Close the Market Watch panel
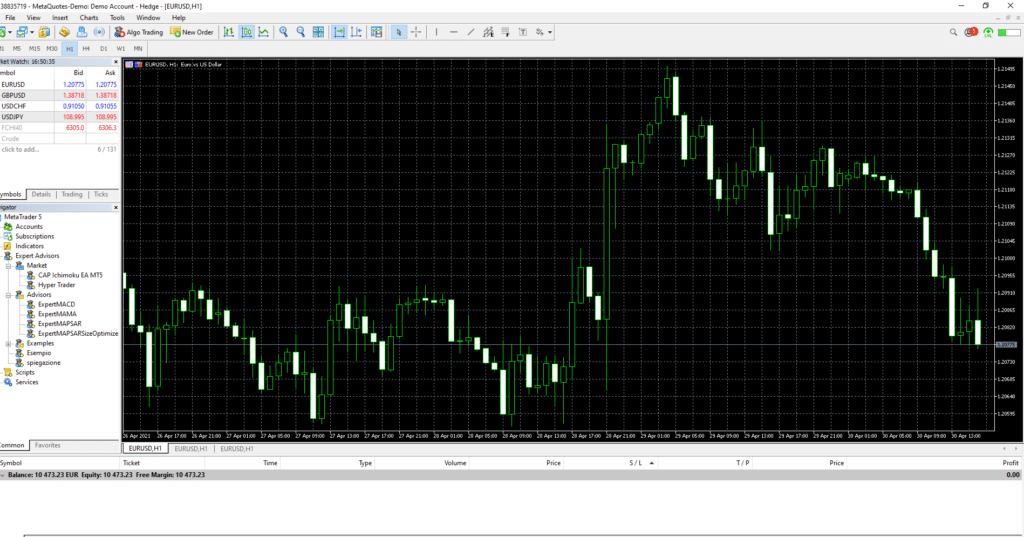Image resolution: width=1024 pixels, height=537 pixels. 116,62
